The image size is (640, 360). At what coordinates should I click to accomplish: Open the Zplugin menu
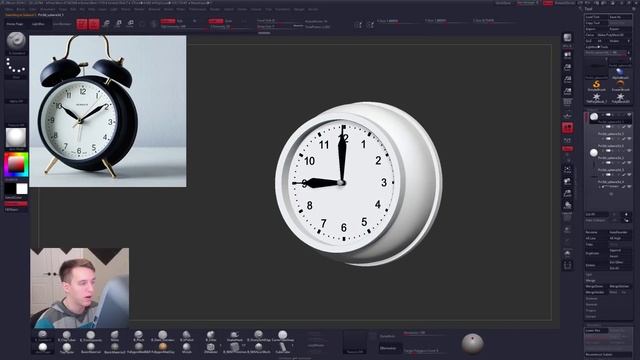click(299, 9)
